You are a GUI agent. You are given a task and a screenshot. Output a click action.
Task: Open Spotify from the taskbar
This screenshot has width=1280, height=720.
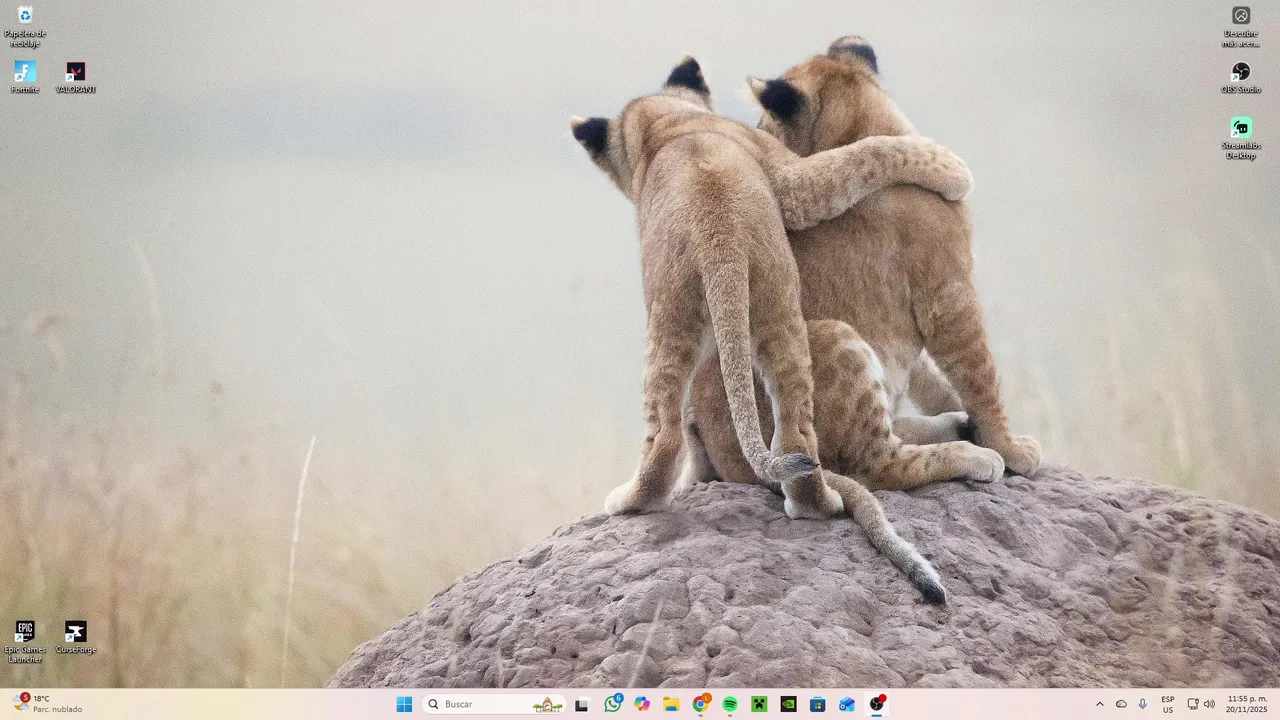[730, 704]
